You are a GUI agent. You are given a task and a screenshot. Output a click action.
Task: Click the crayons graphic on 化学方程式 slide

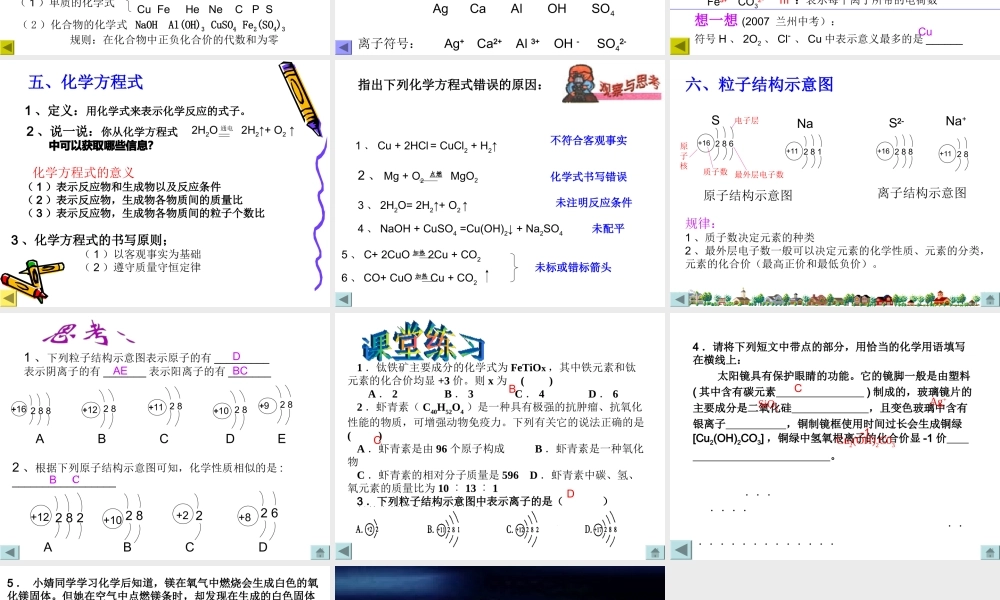tap(31, 279)
